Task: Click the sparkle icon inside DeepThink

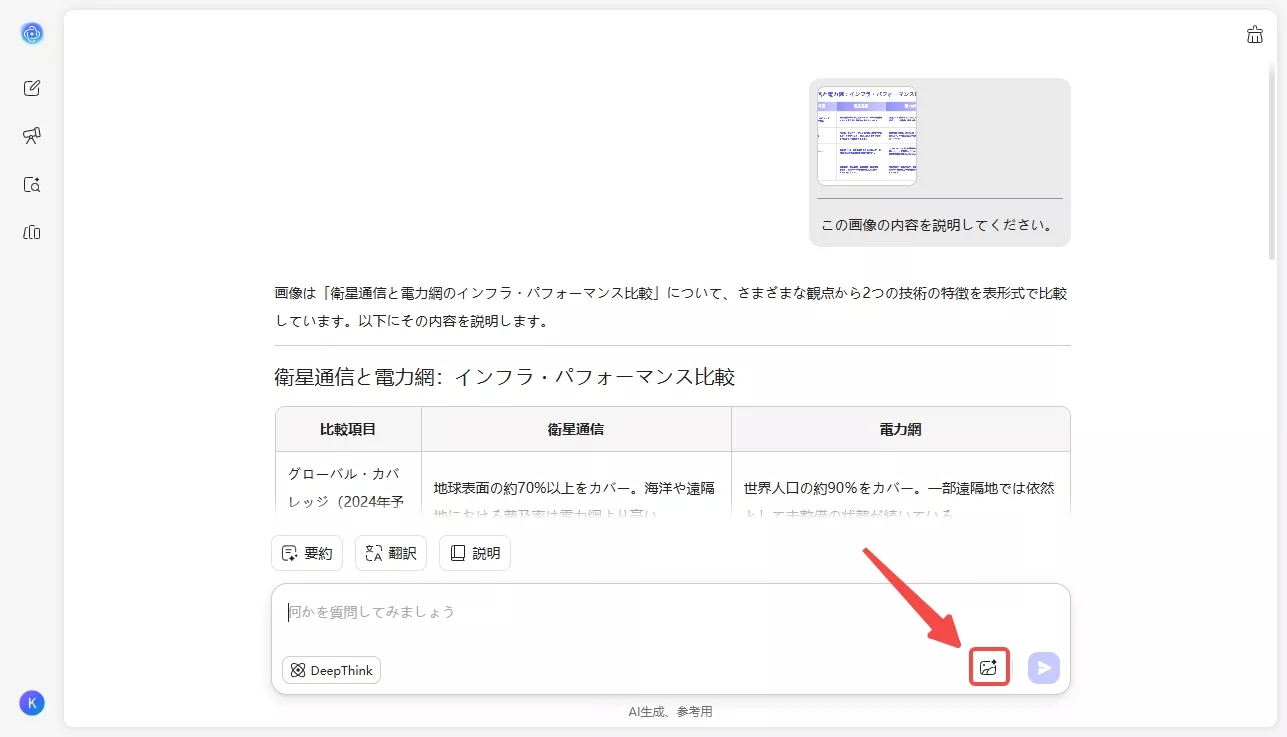Action: point(296,670)
